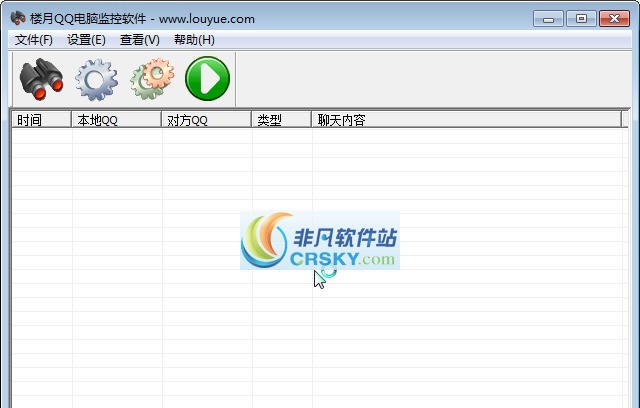The image size is (640, 408).
Task: Sort by the 类型 column header
Action: [281, 120]
